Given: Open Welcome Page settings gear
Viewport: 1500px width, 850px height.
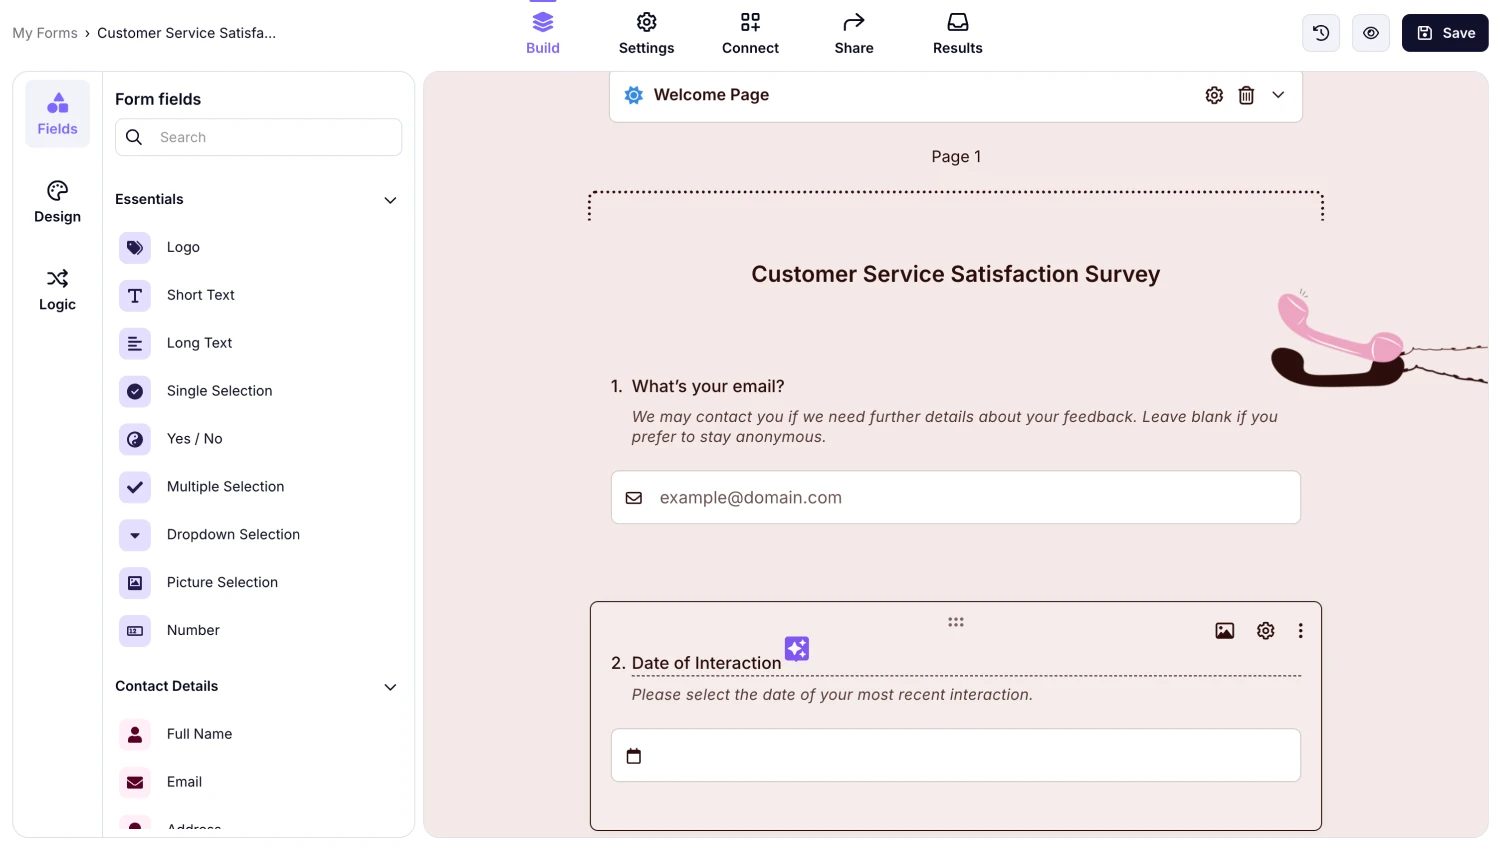Looking at the screenshot, I should click(1214, 94).
